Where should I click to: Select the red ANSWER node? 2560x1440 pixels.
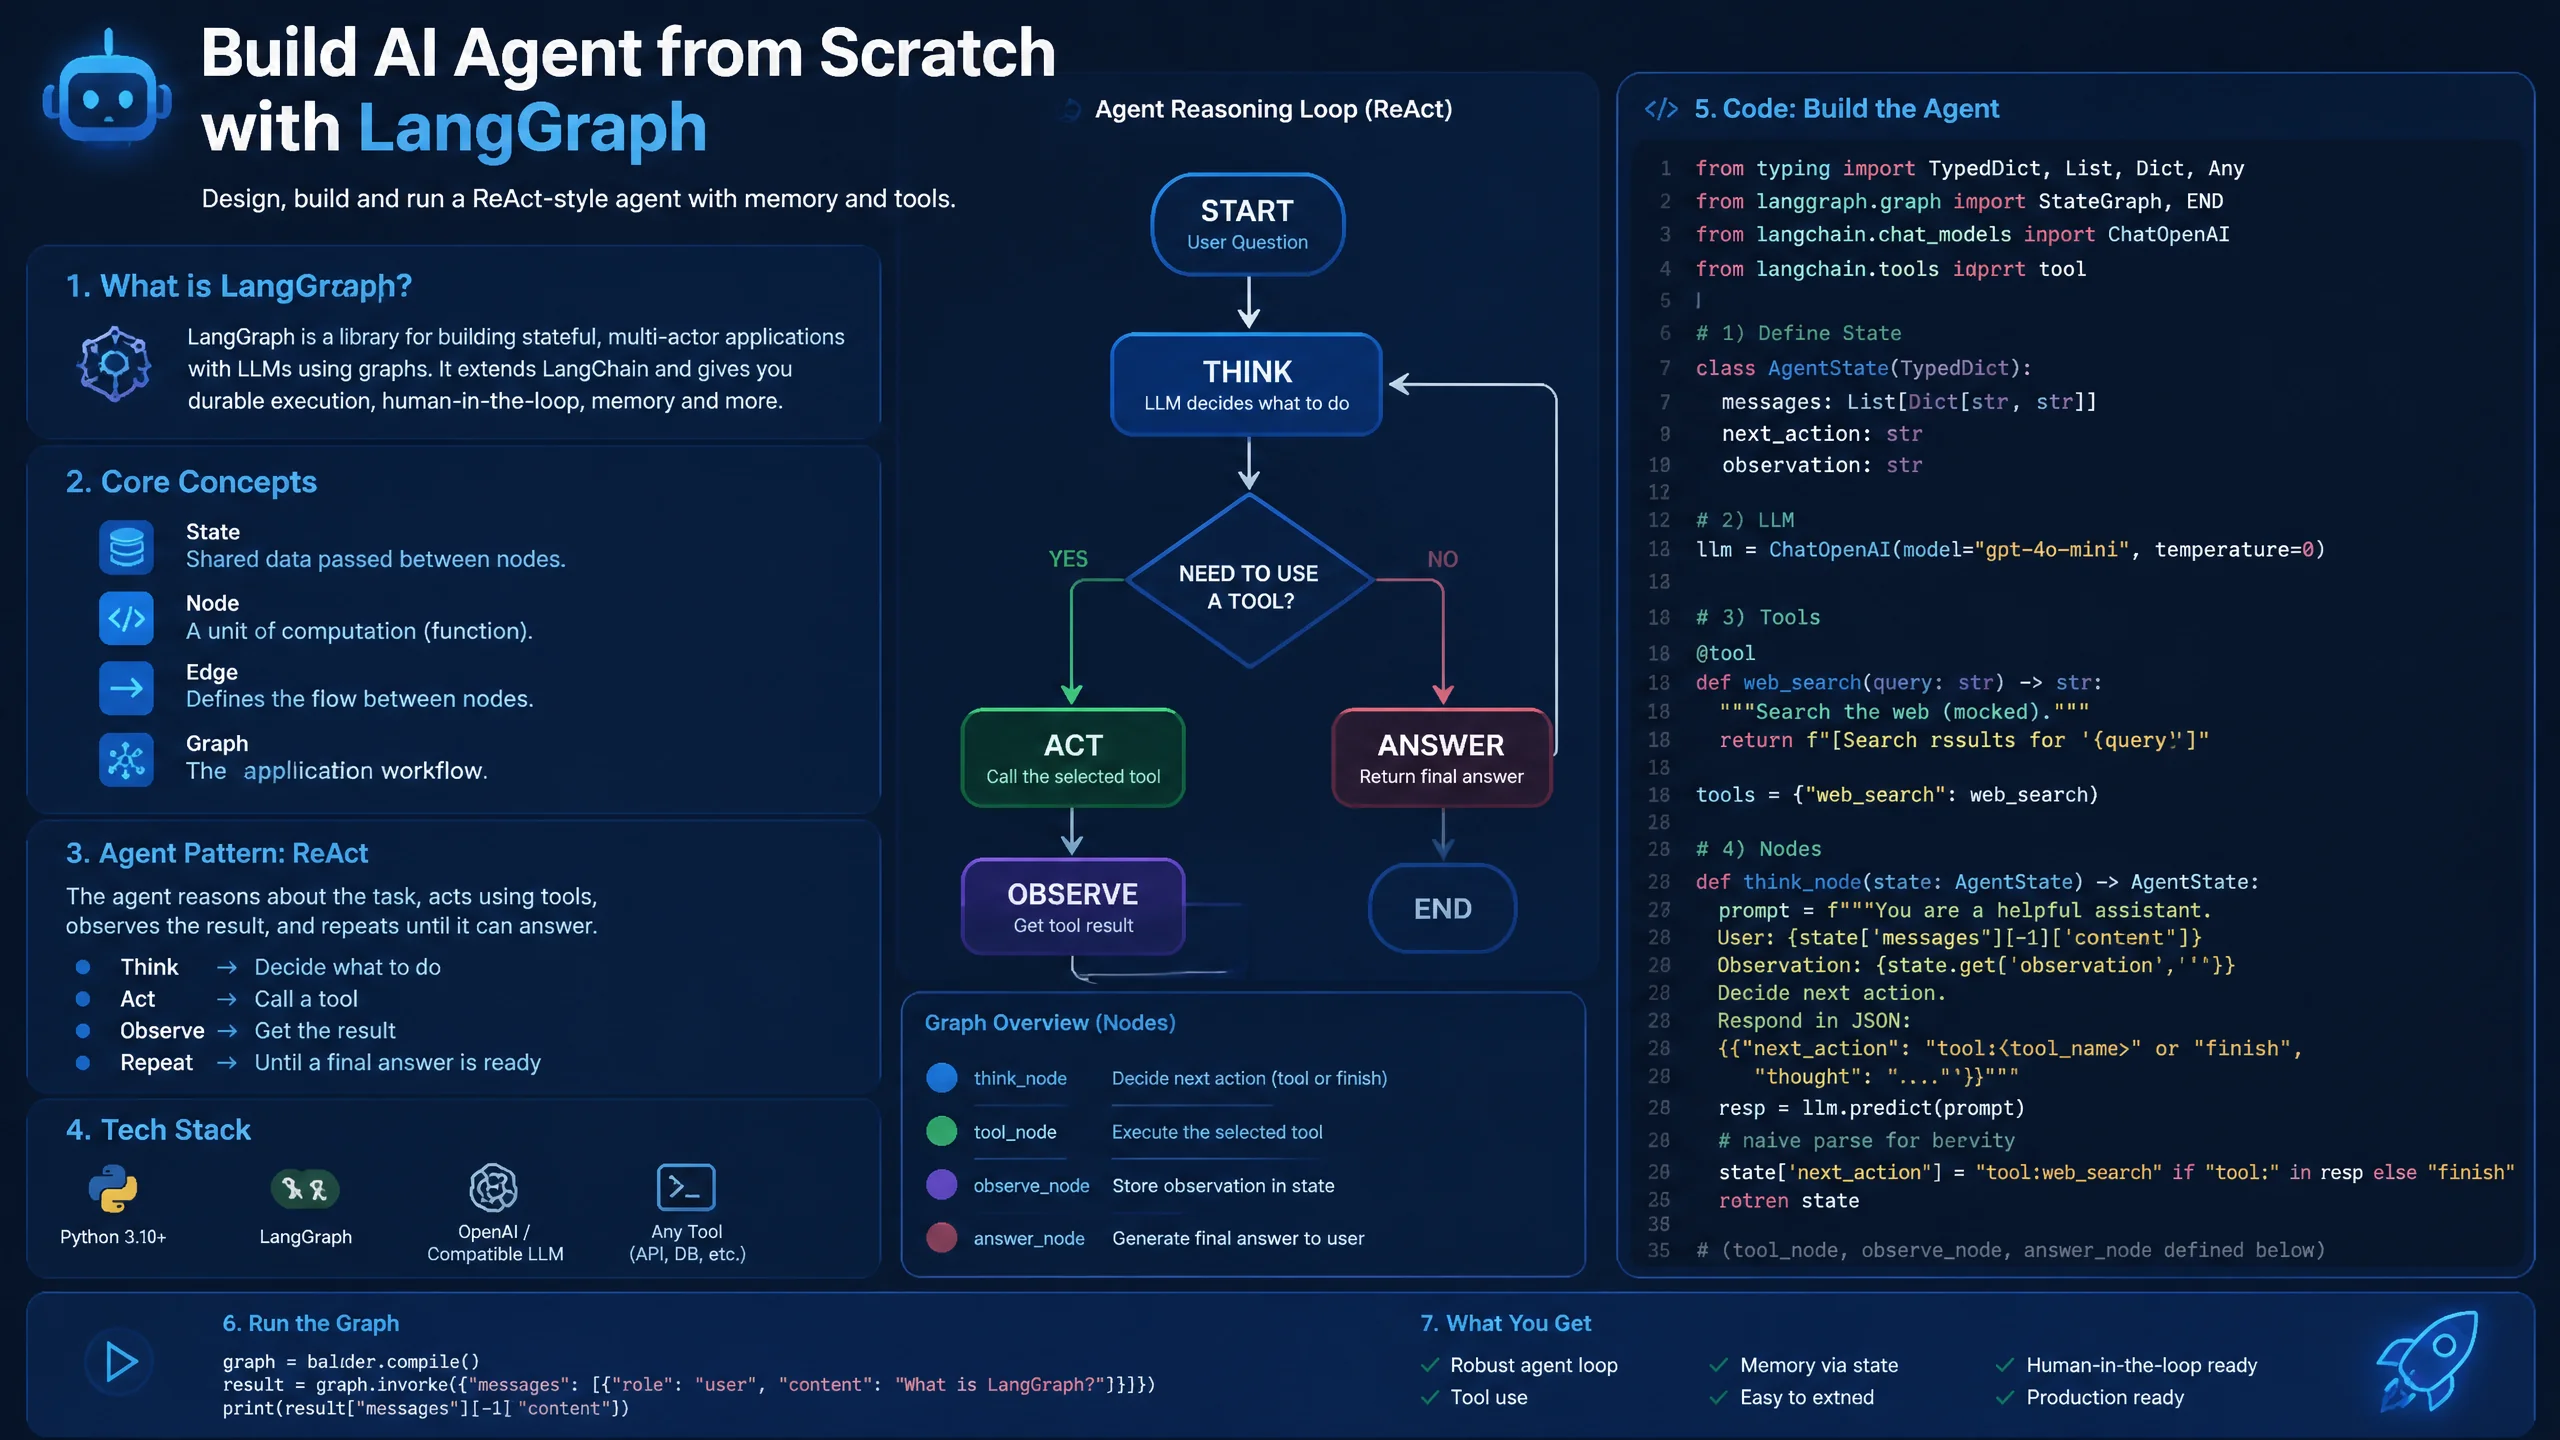(1442, 758)
